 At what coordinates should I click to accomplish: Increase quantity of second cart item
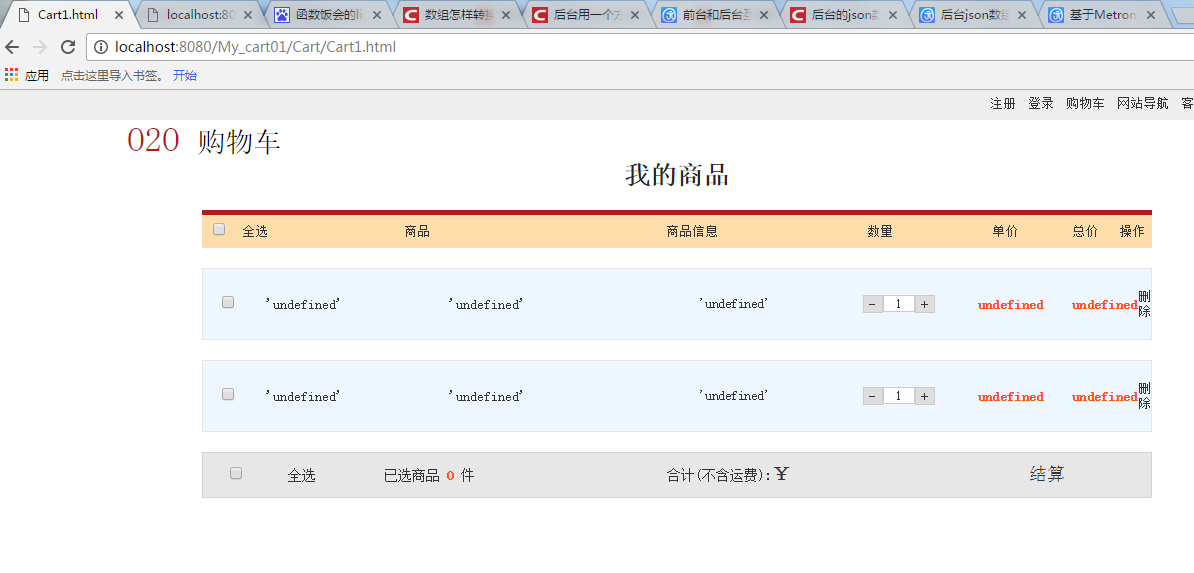(924, 396)
